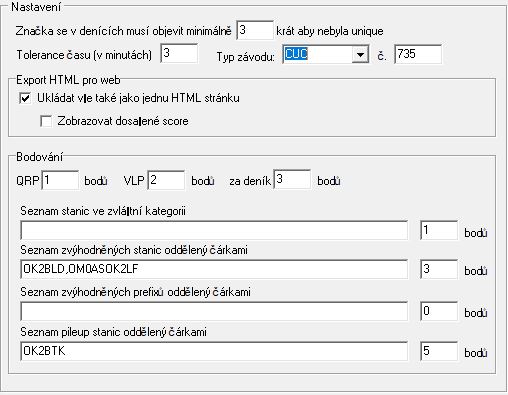Click the za deník points field
Screen dimensions: 508x395
(x=292, y=179)
